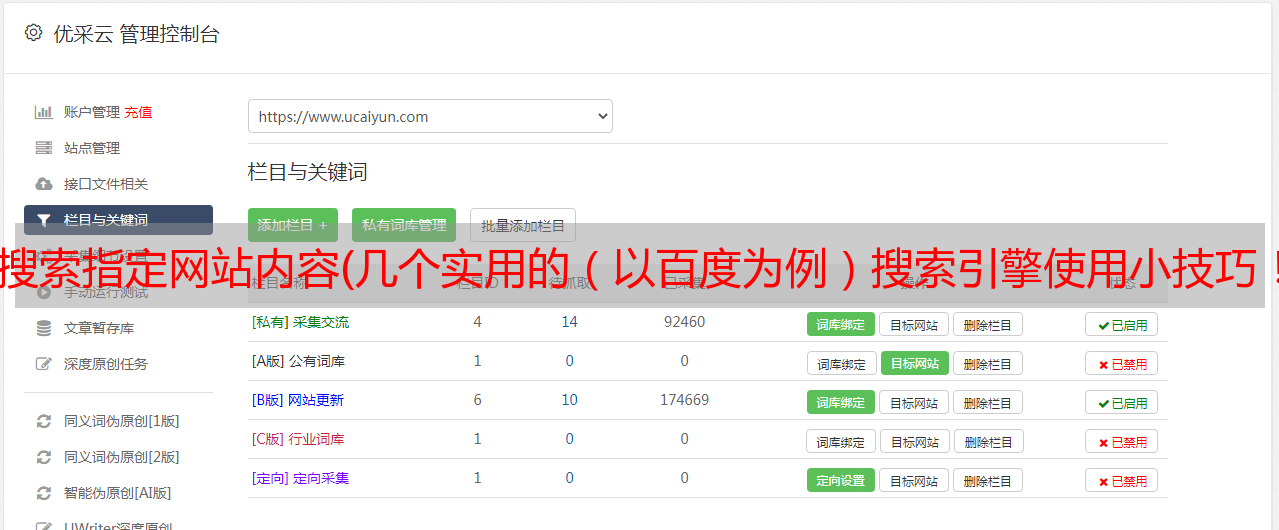
Task: Toggle 已启用 status for 网站更新 row
Action: coord(1121,402)
